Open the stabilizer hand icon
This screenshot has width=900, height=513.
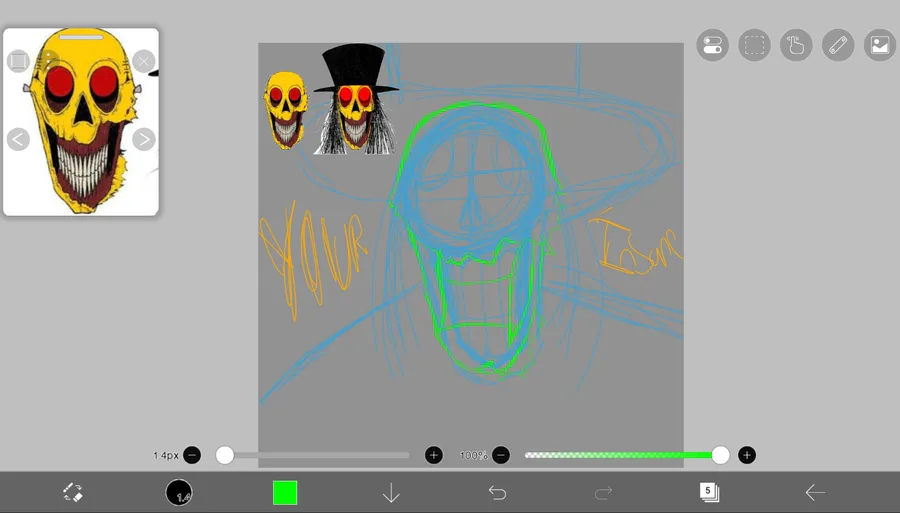[796, 45]
